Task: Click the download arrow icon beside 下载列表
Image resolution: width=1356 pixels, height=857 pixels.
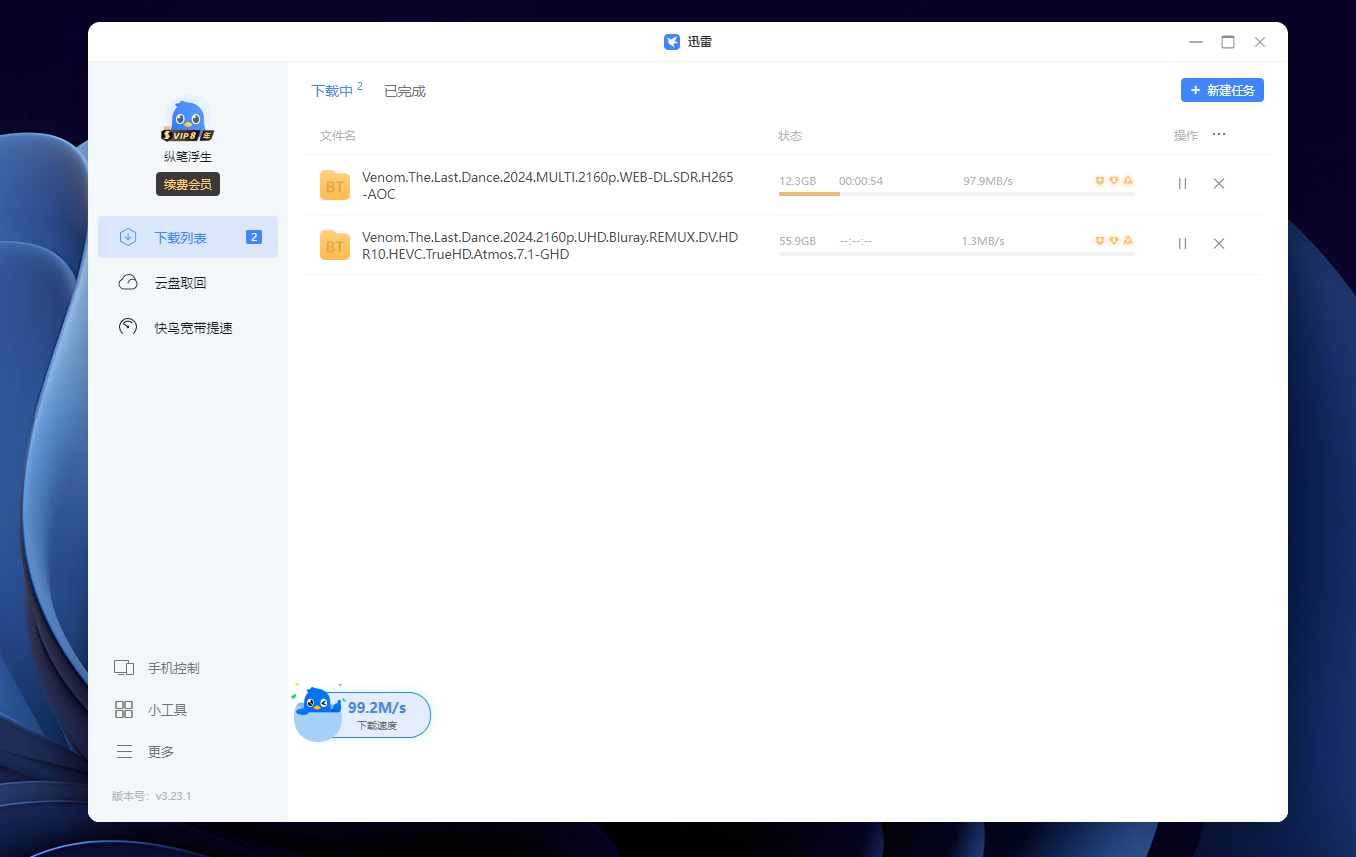Action: (x=128, y=237)
